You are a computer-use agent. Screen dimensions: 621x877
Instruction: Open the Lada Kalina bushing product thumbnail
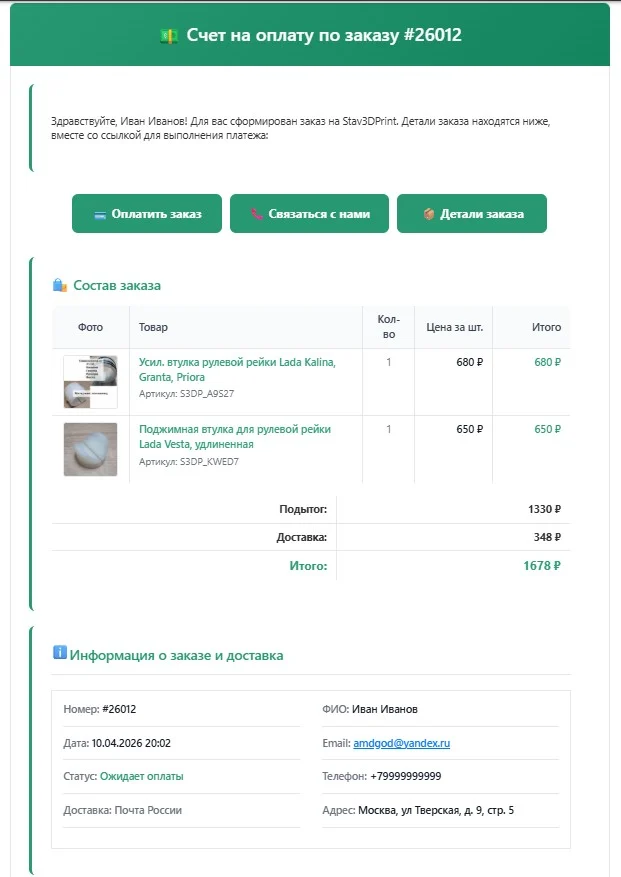(91, 382)
